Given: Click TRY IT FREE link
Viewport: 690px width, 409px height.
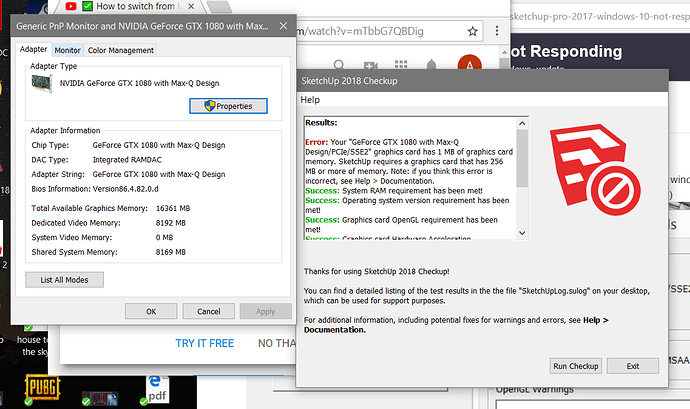Looking at the screenshot, I should pyautogui.click(x=205, y=343).
